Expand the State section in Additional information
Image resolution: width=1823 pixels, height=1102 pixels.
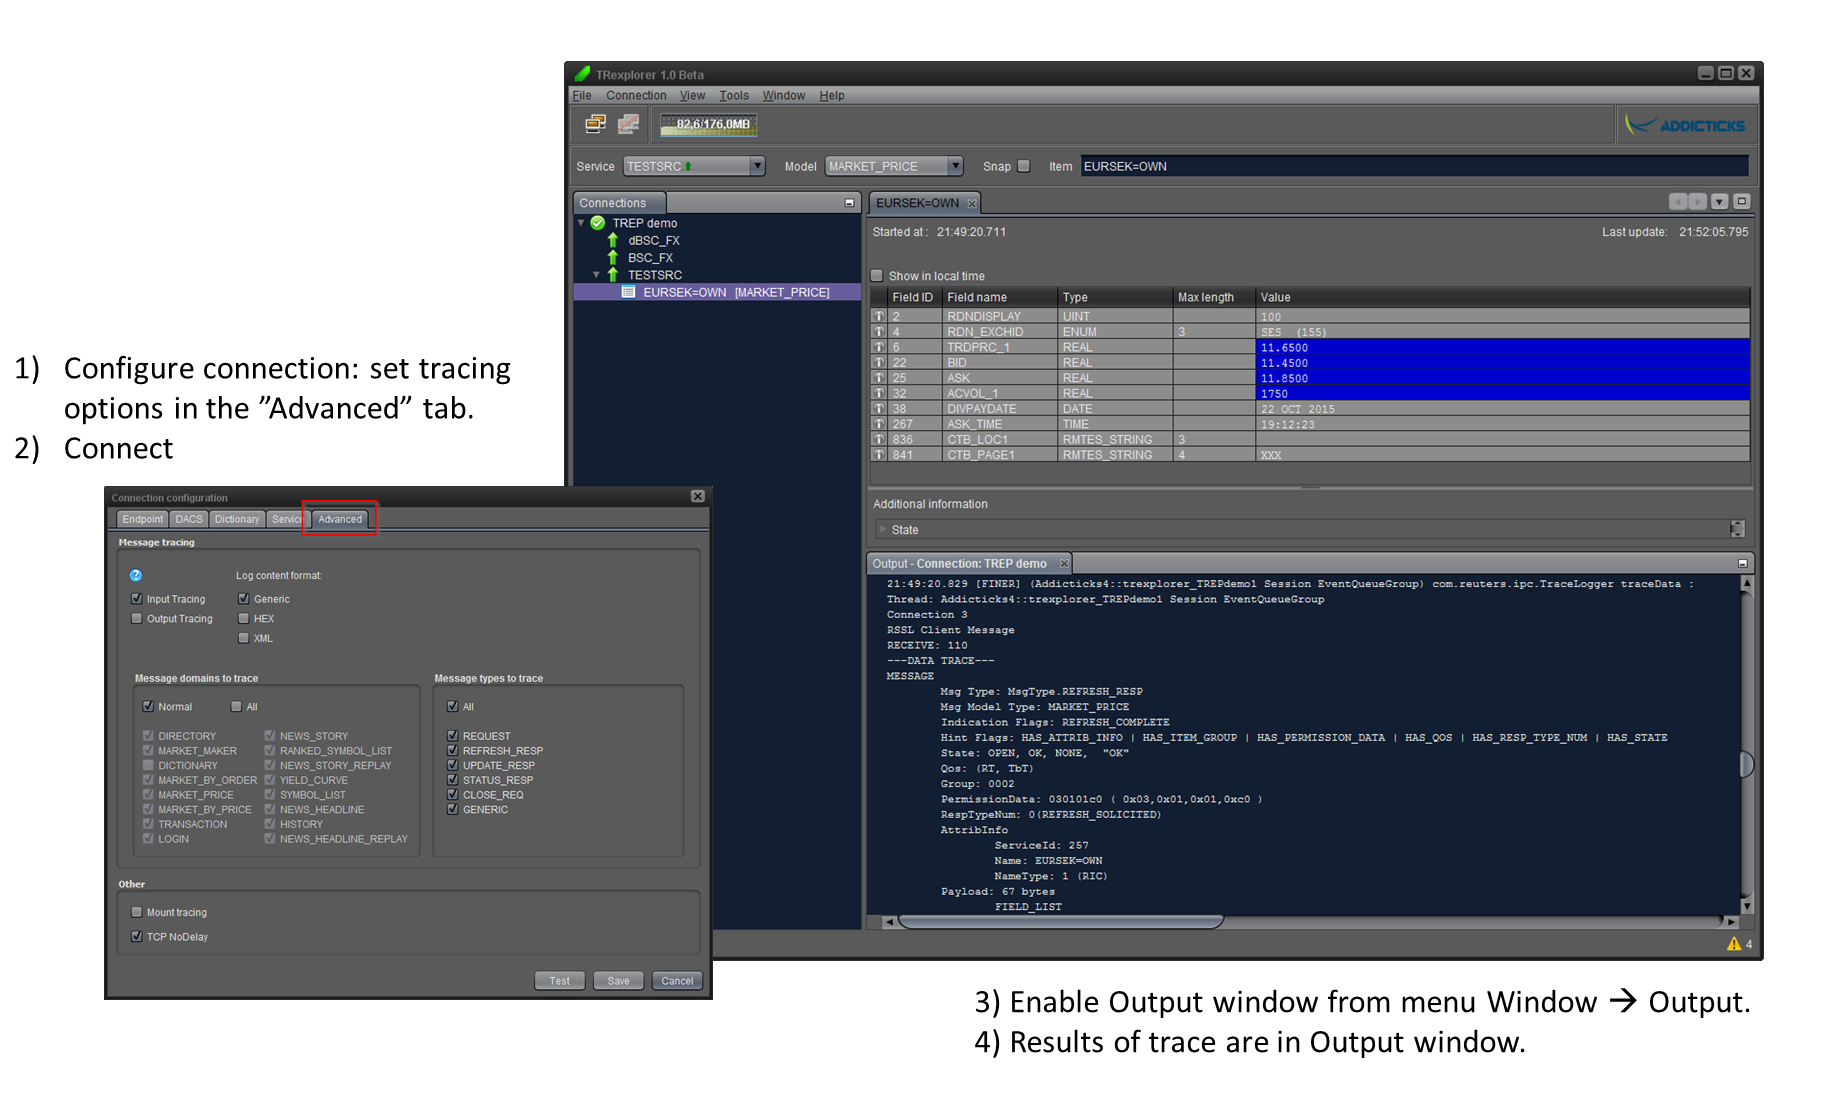(882, 529)
